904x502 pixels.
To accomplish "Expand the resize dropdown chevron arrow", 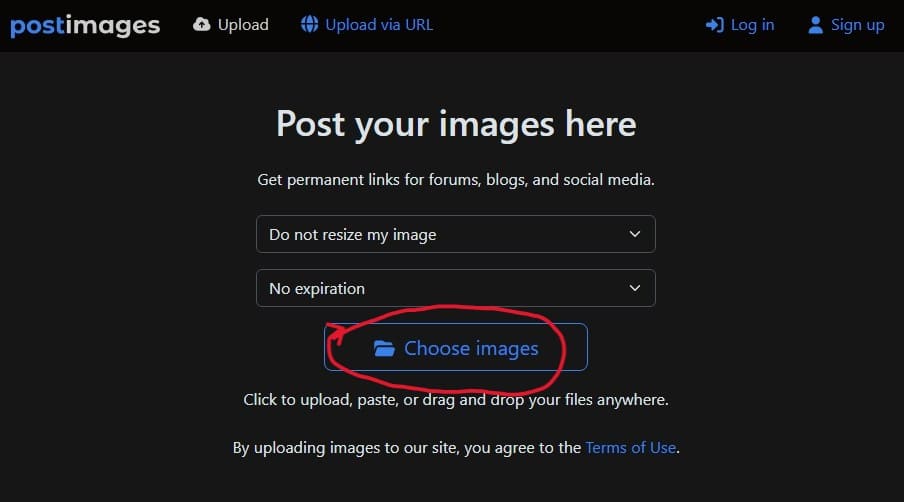I will point(634,234).
